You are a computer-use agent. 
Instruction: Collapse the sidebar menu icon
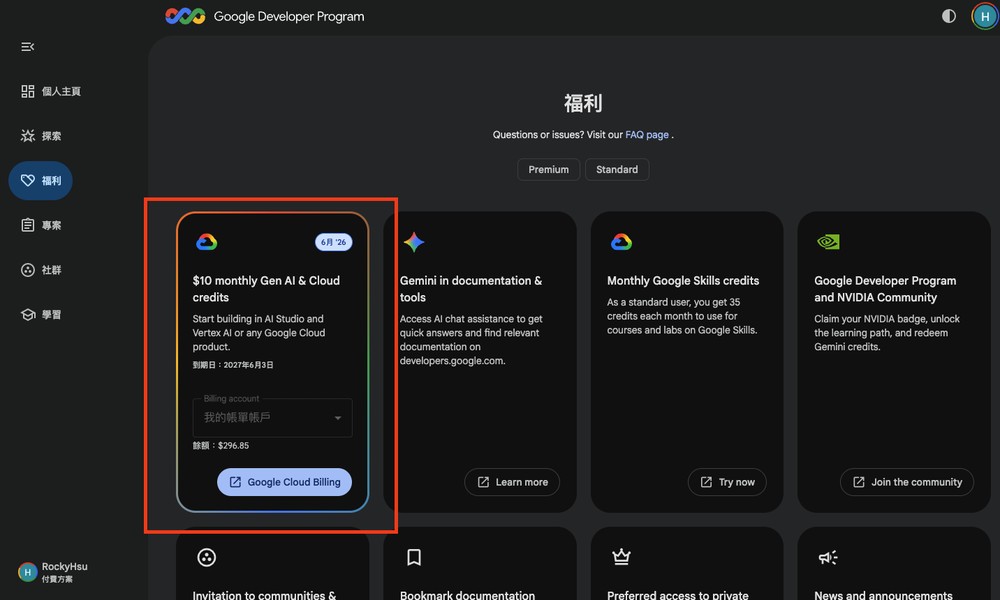click(27, 47)
